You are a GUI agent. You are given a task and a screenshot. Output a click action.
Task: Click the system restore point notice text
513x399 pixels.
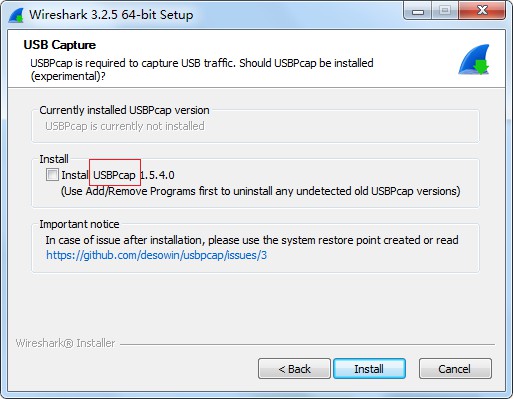coord(252,240)
